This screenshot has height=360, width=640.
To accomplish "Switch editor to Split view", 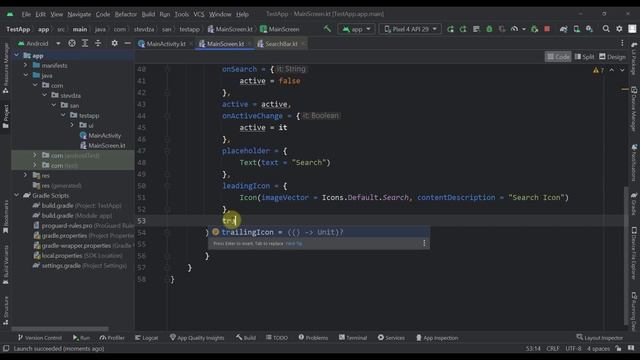I will point(584,57).
